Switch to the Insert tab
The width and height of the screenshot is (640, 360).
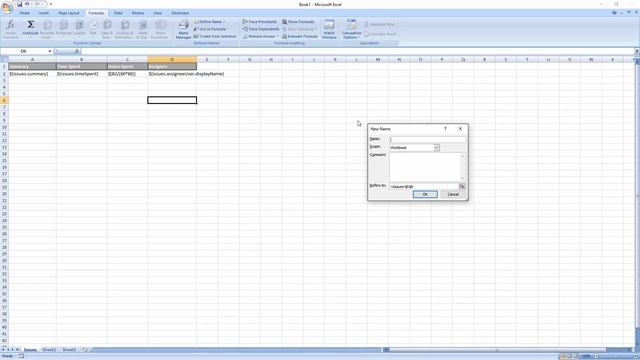point(44,13)
